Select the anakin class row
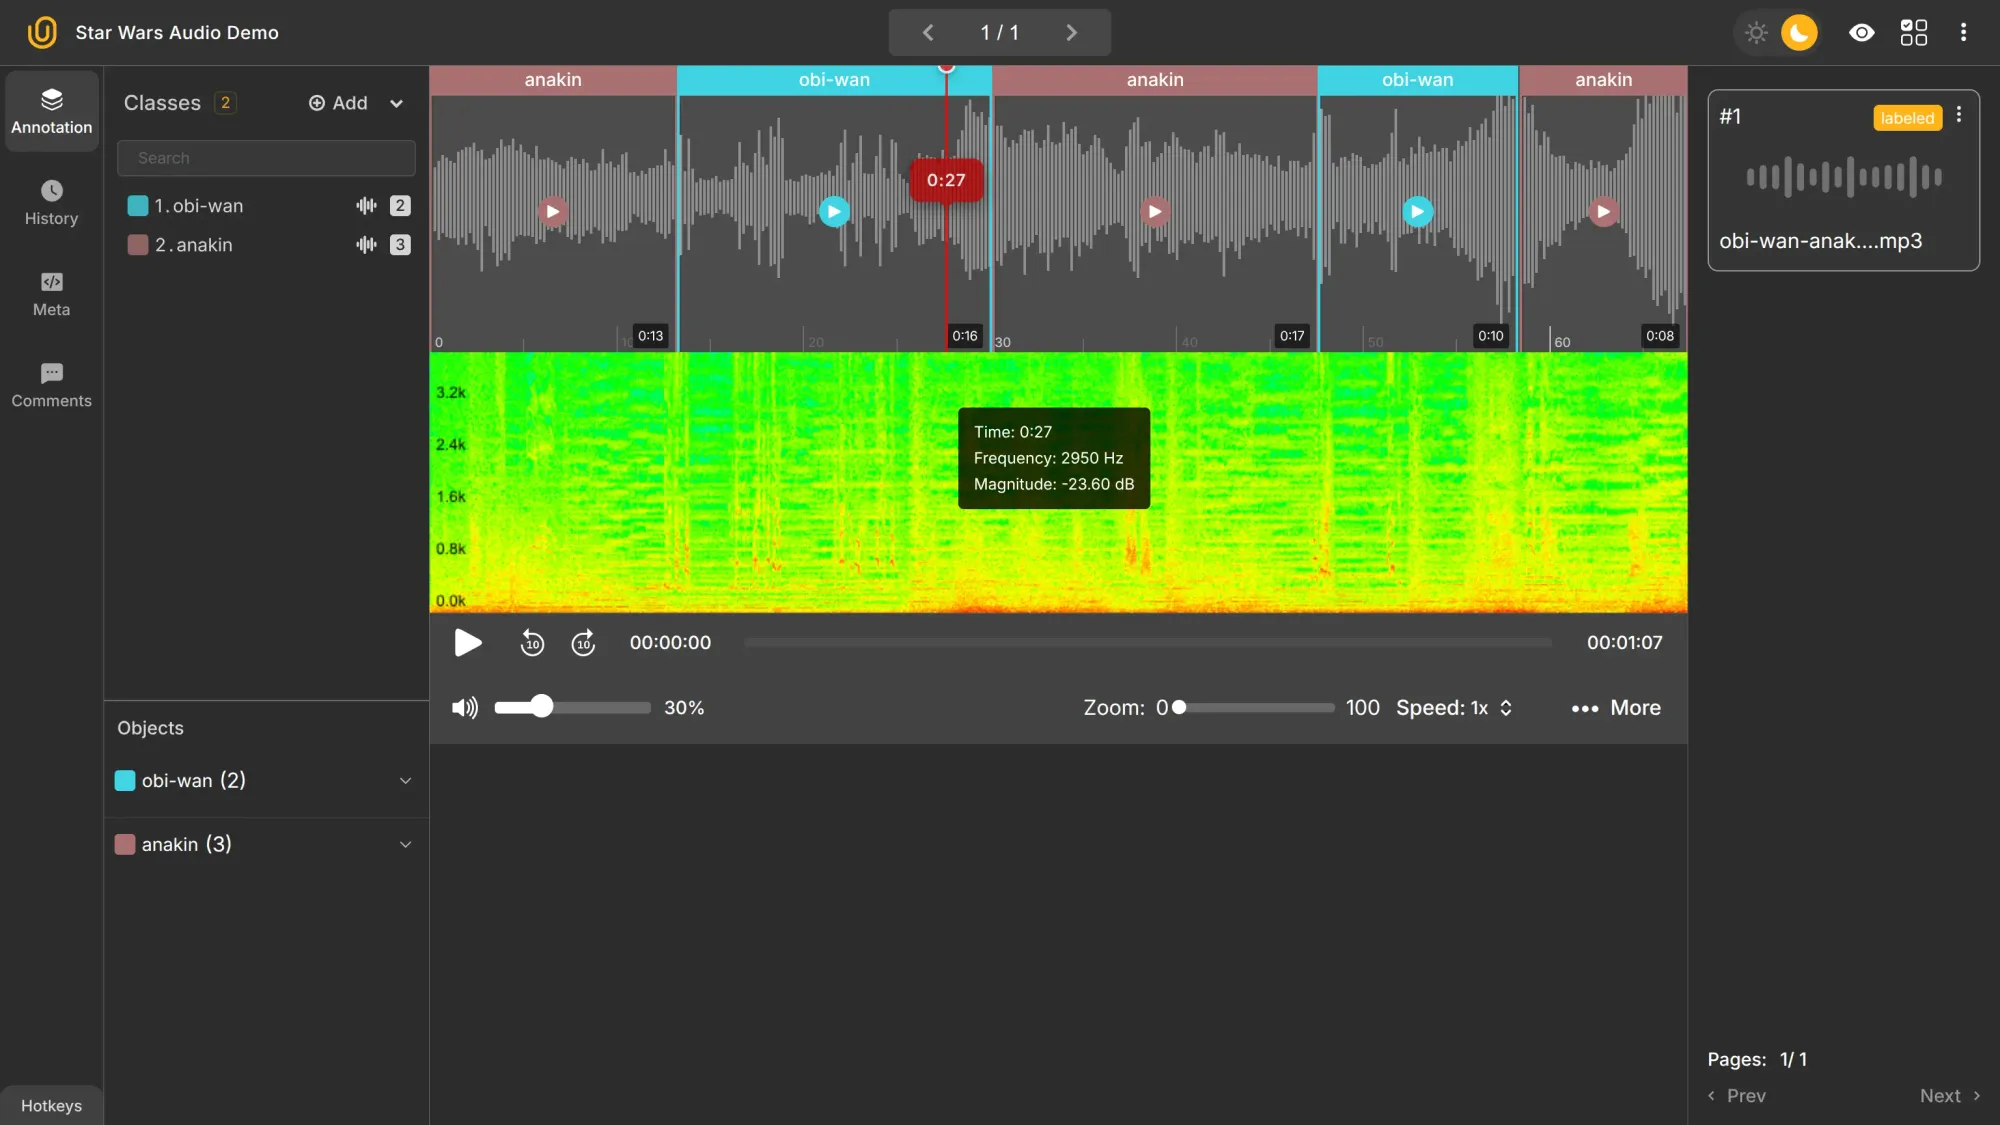This screenshot has height=1125, width=2000. click(x=266, y=245)
